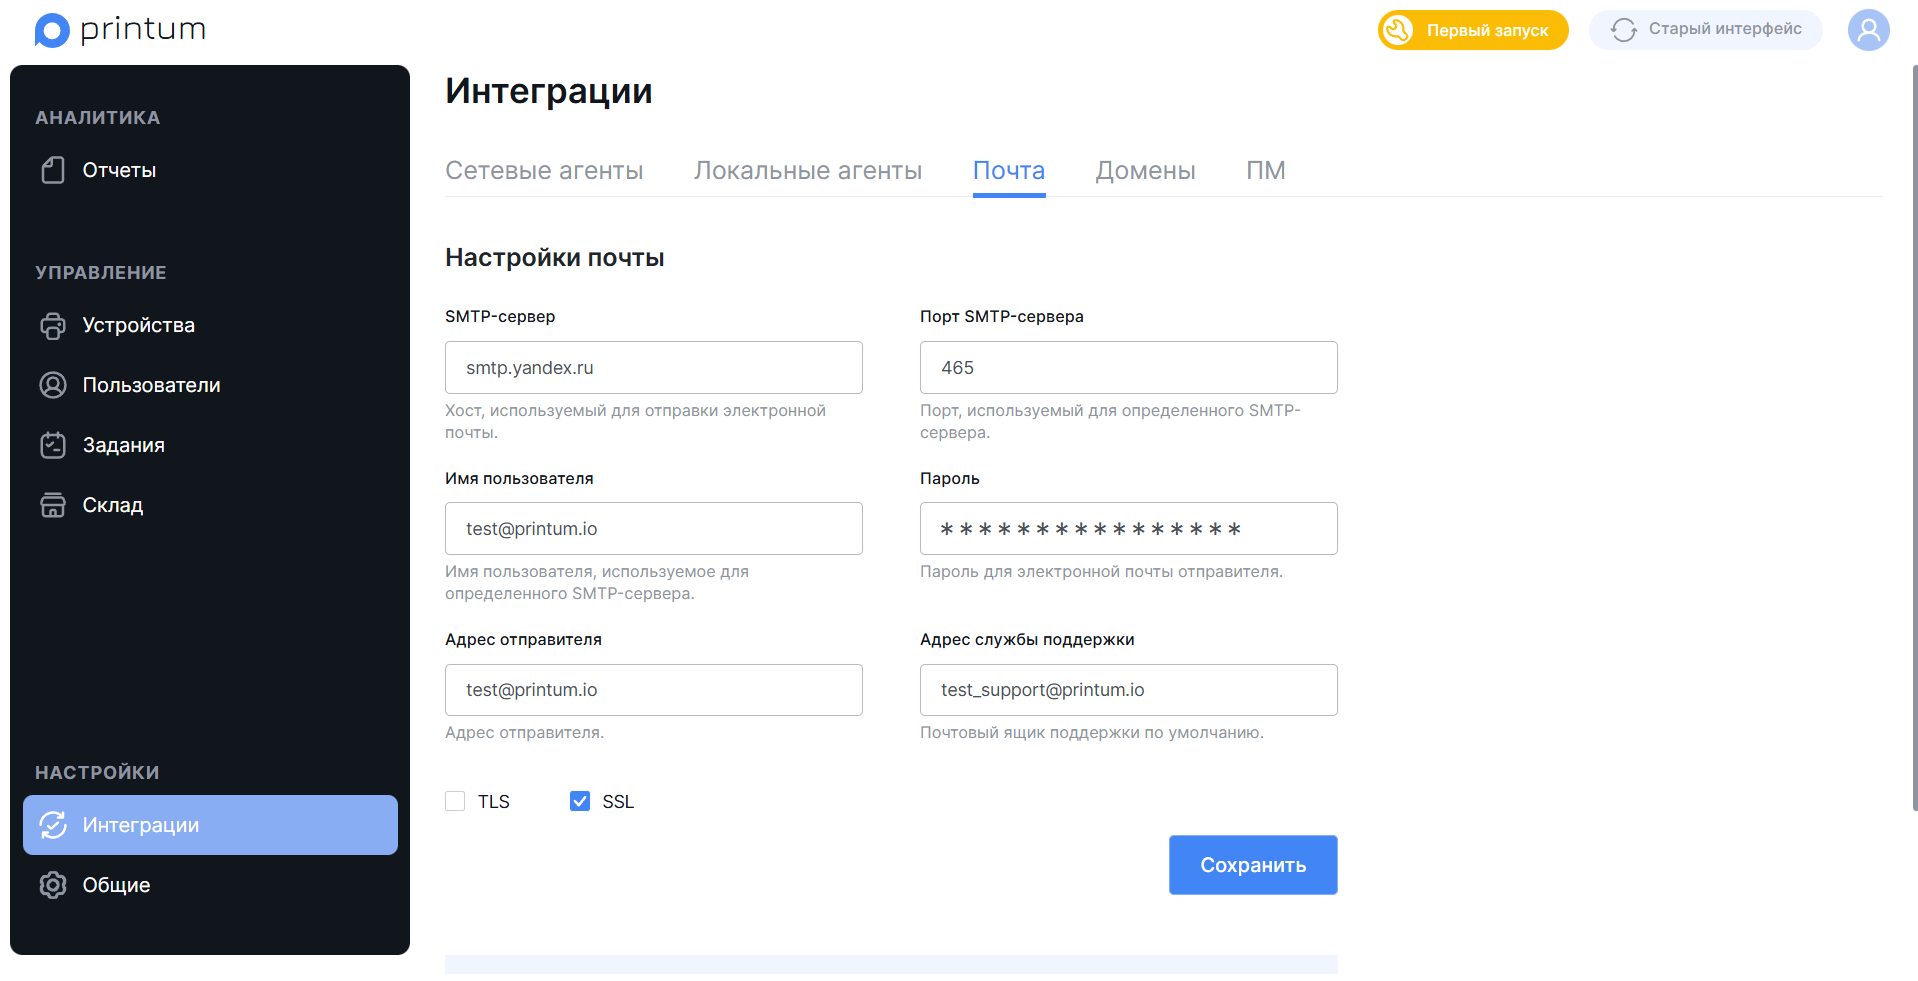The width and height of the screenshot is (1918, 981).
Task: Click the УПРАВЛЕНИЕ section header
Action: click(101, 273)
